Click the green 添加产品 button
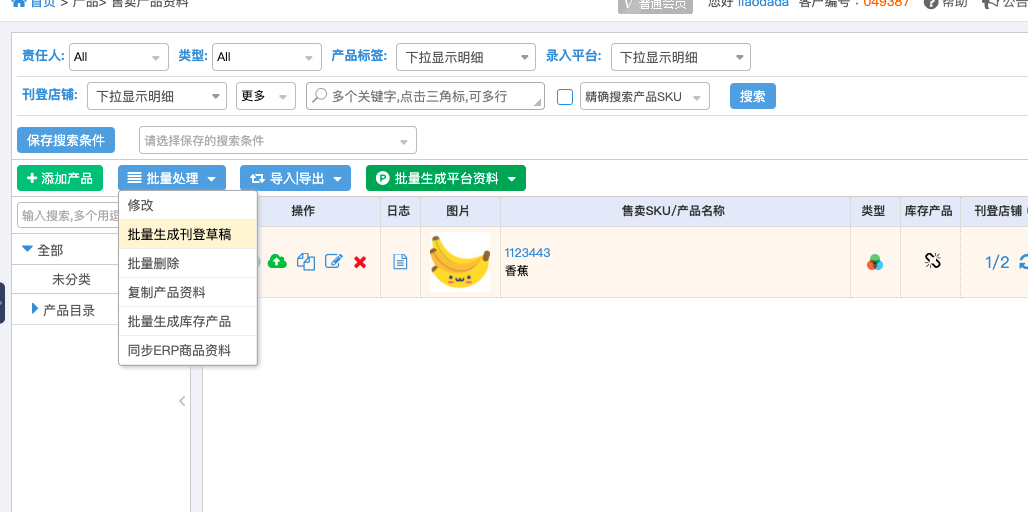Viewport: 1028px width, 512px height. point(60,178)
